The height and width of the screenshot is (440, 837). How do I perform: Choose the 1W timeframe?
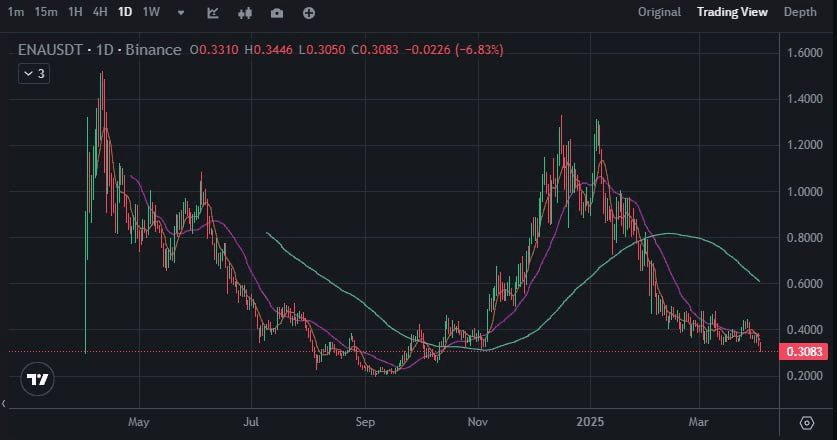[151, 12]
